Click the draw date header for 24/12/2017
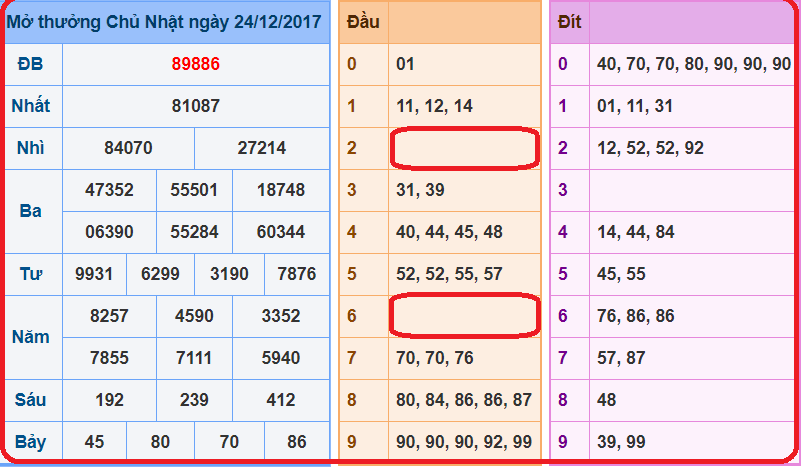The width and height of the screenshot is (802, 467). pyautogui.click(x=166, y=22)
